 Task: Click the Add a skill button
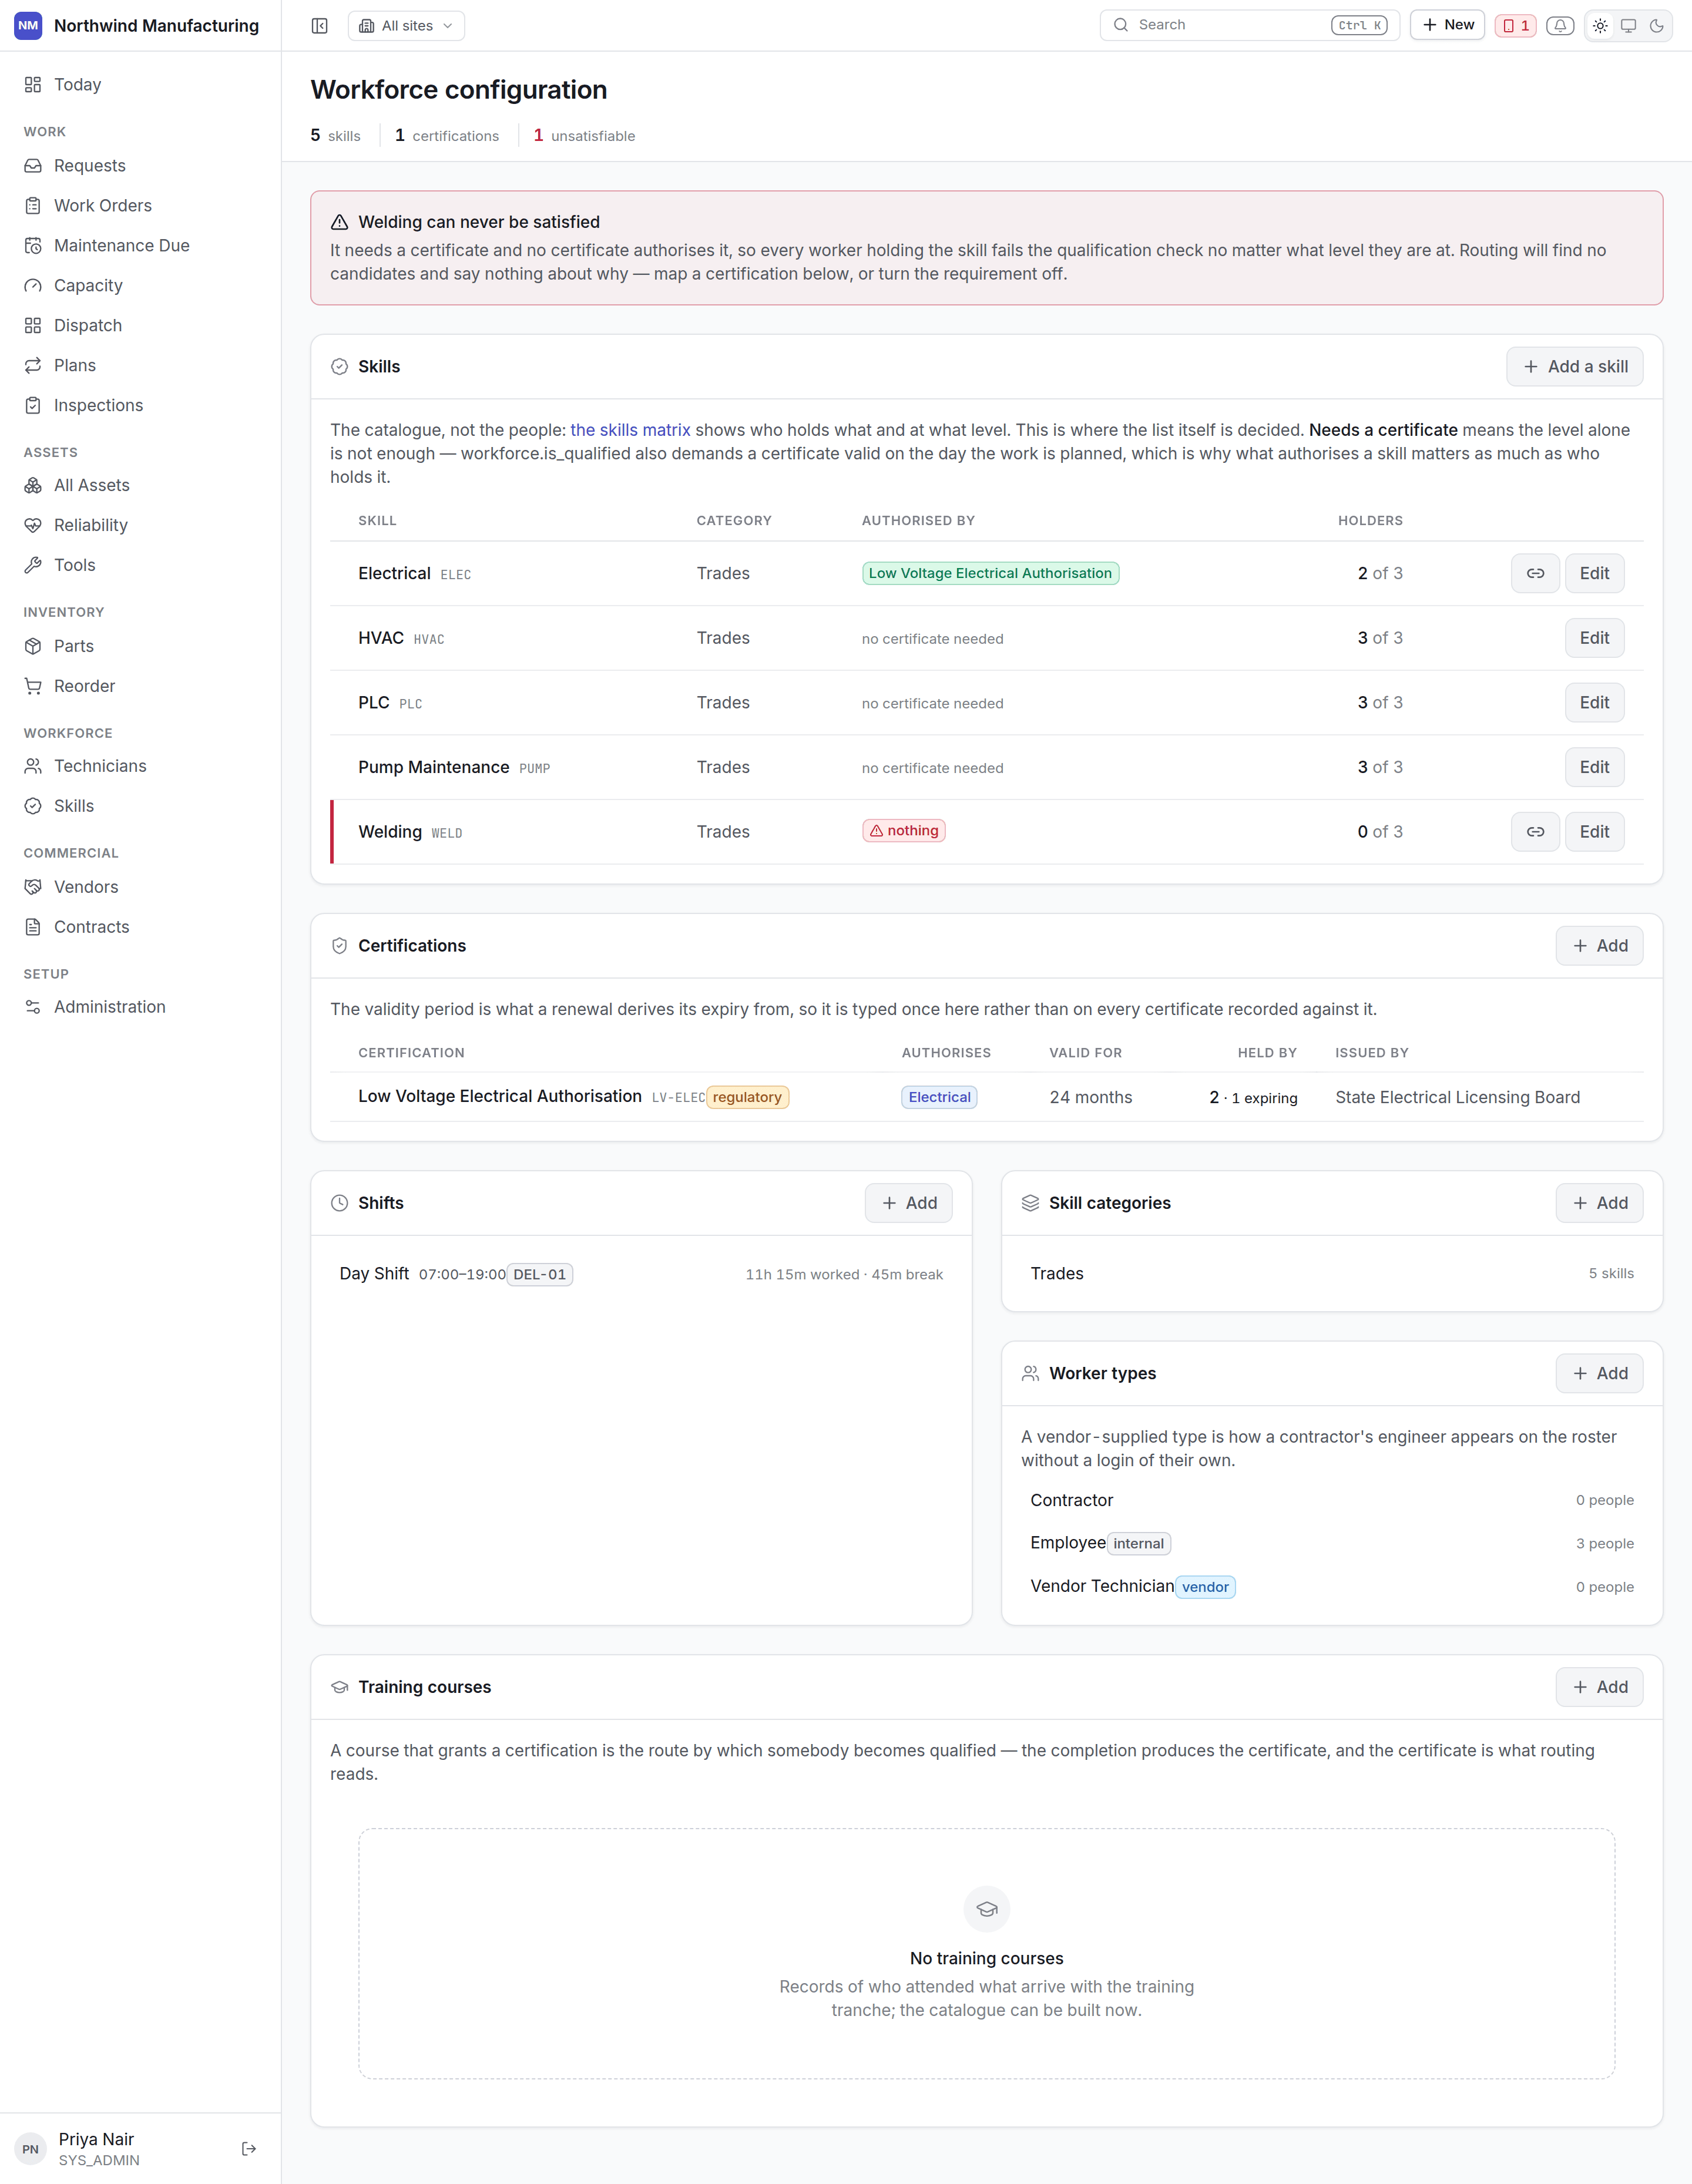(x=1574, y=367)
